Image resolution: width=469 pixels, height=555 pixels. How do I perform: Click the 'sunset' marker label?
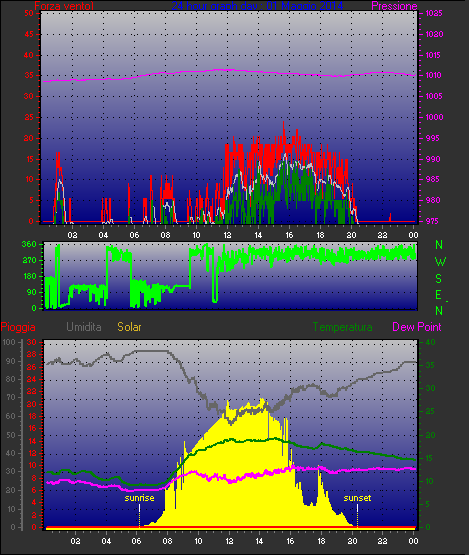[x=358, y=498]
